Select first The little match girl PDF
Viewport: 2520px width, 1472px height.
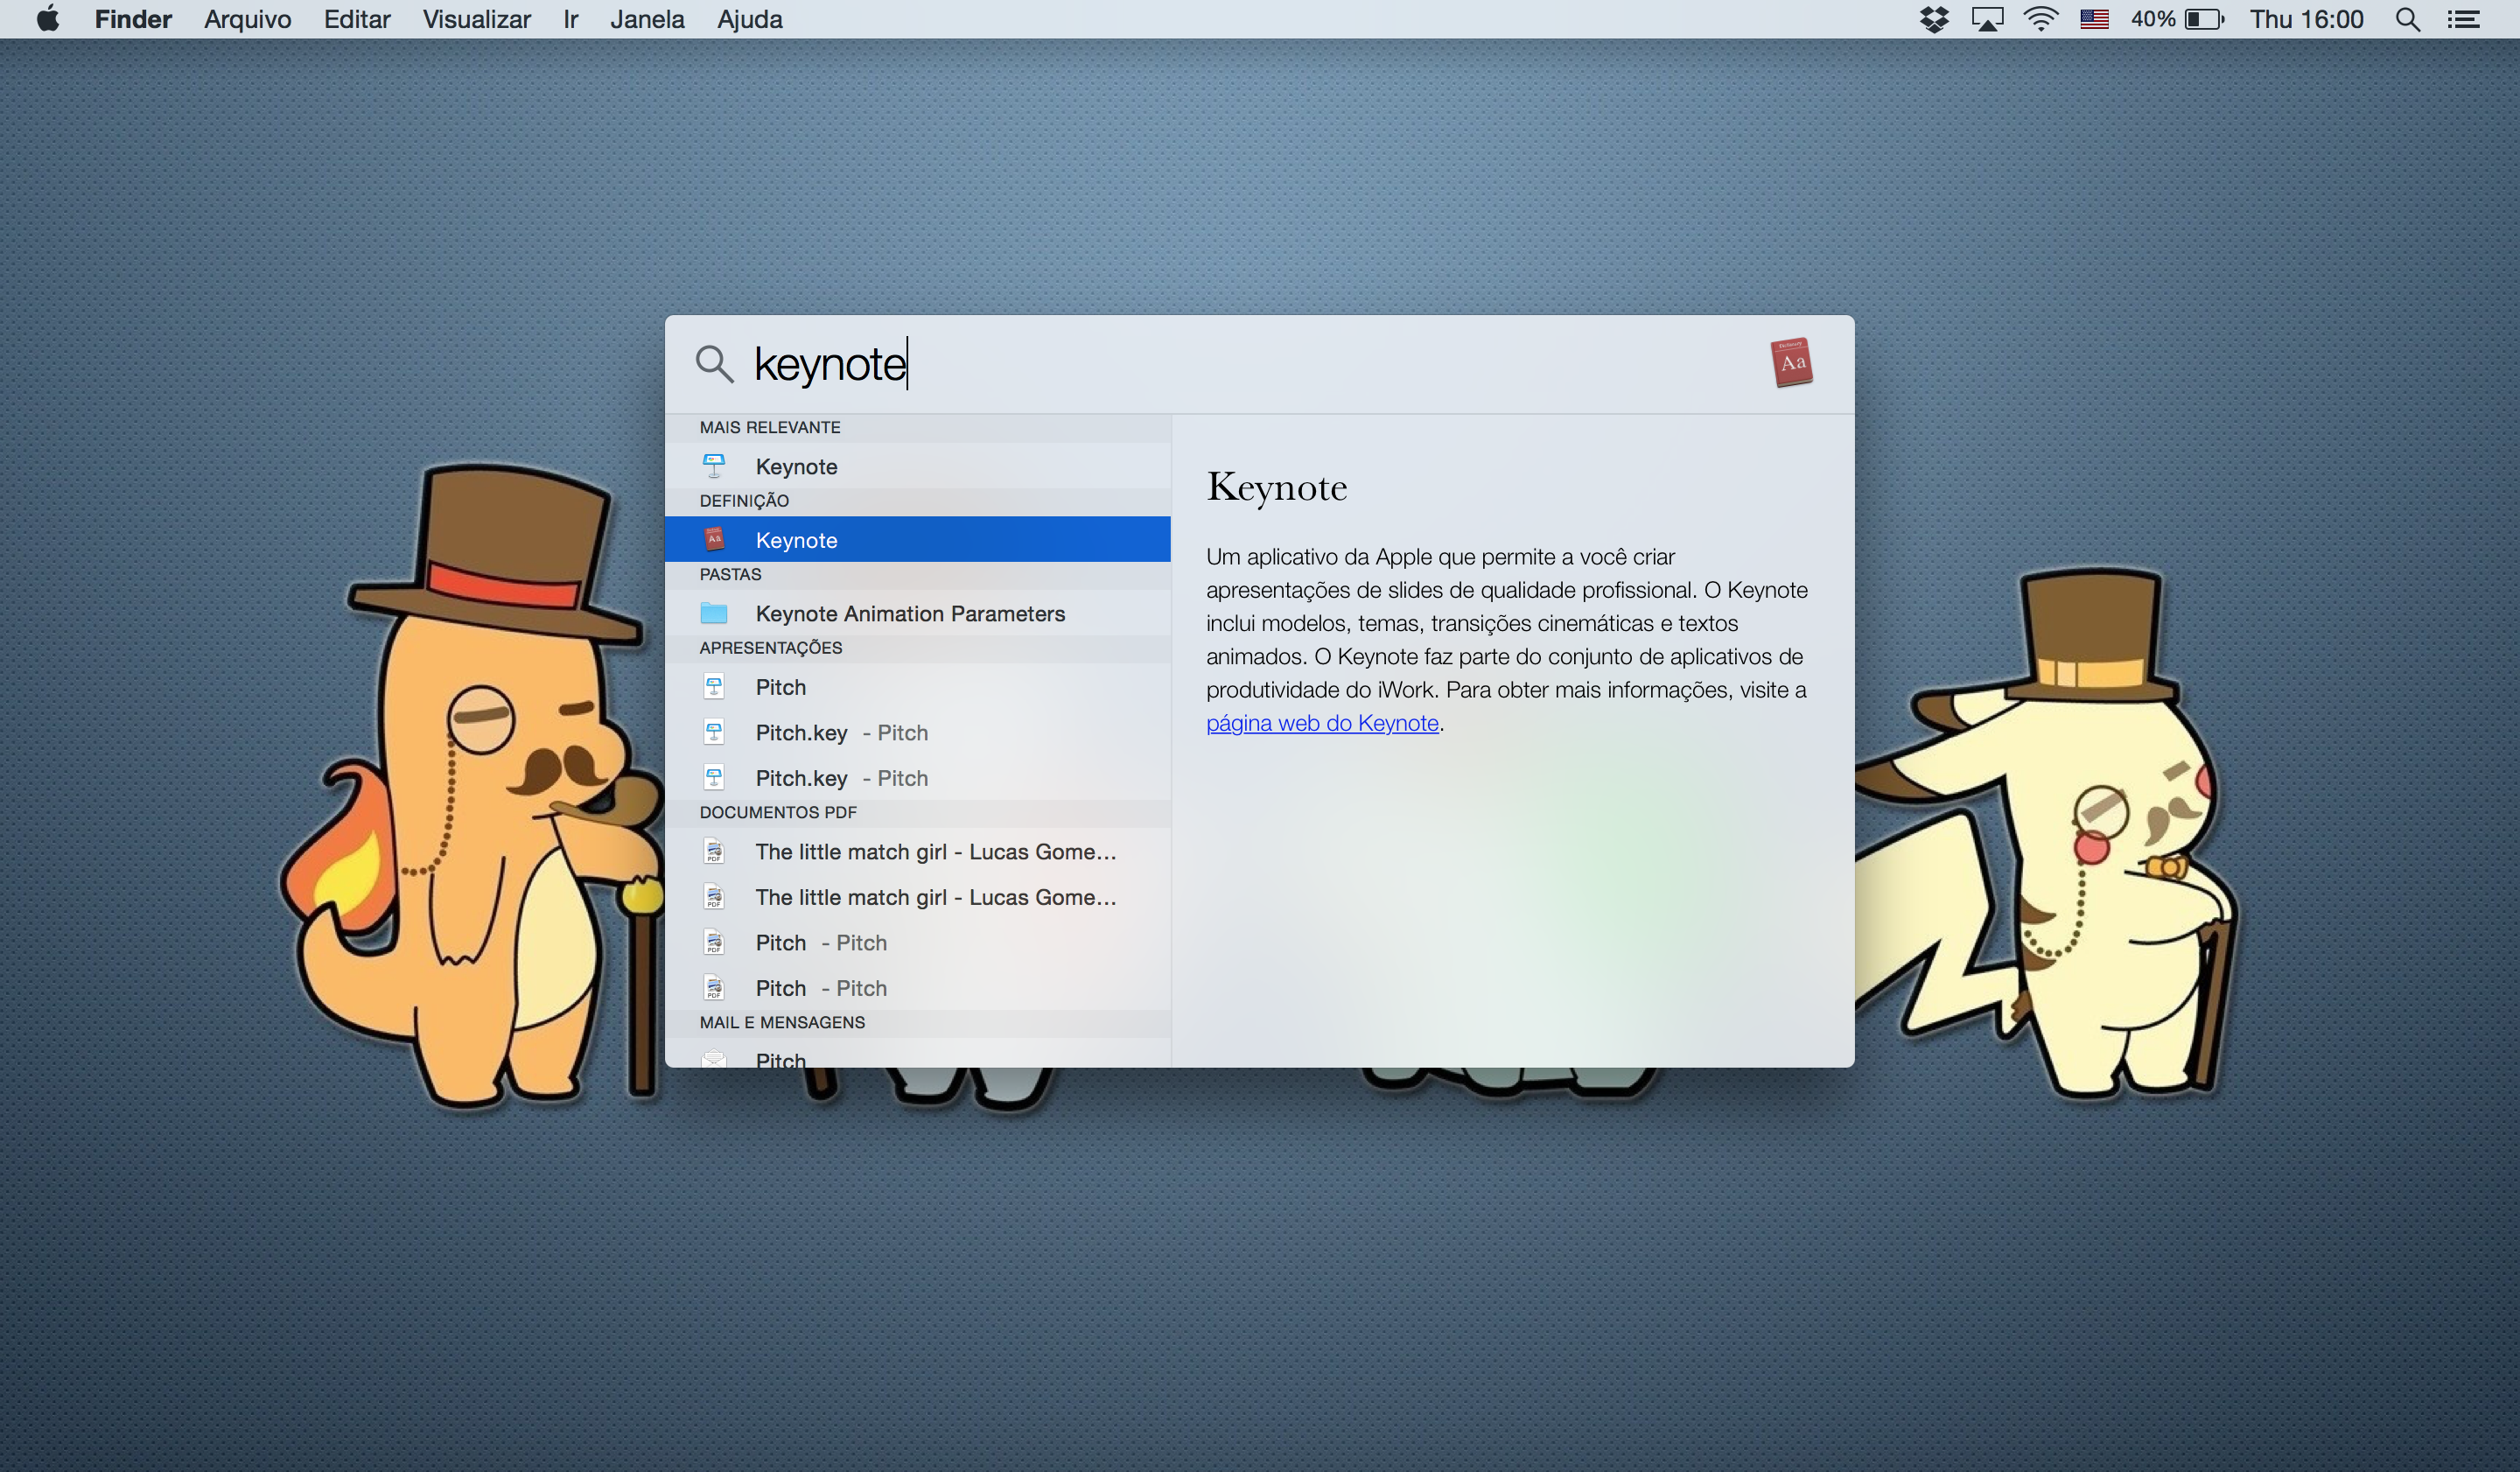[917, 852]
